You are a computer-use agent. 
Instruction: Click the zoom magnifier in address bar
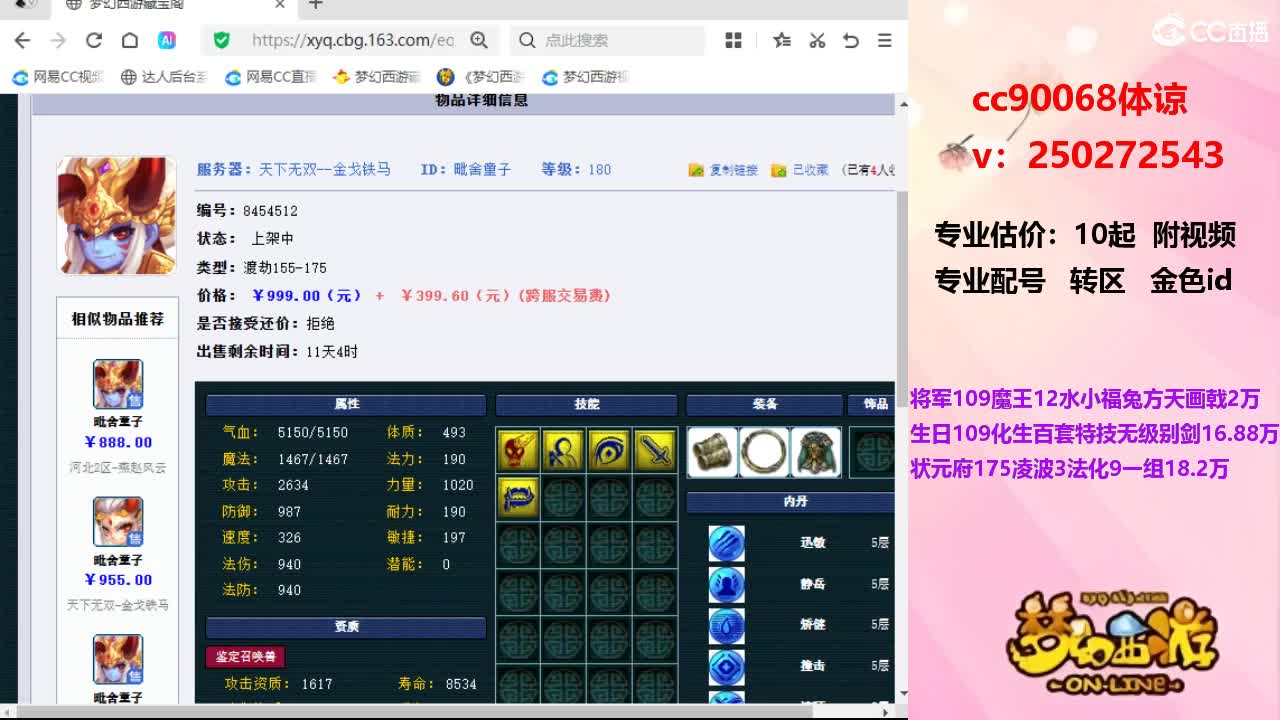(479, 40)
